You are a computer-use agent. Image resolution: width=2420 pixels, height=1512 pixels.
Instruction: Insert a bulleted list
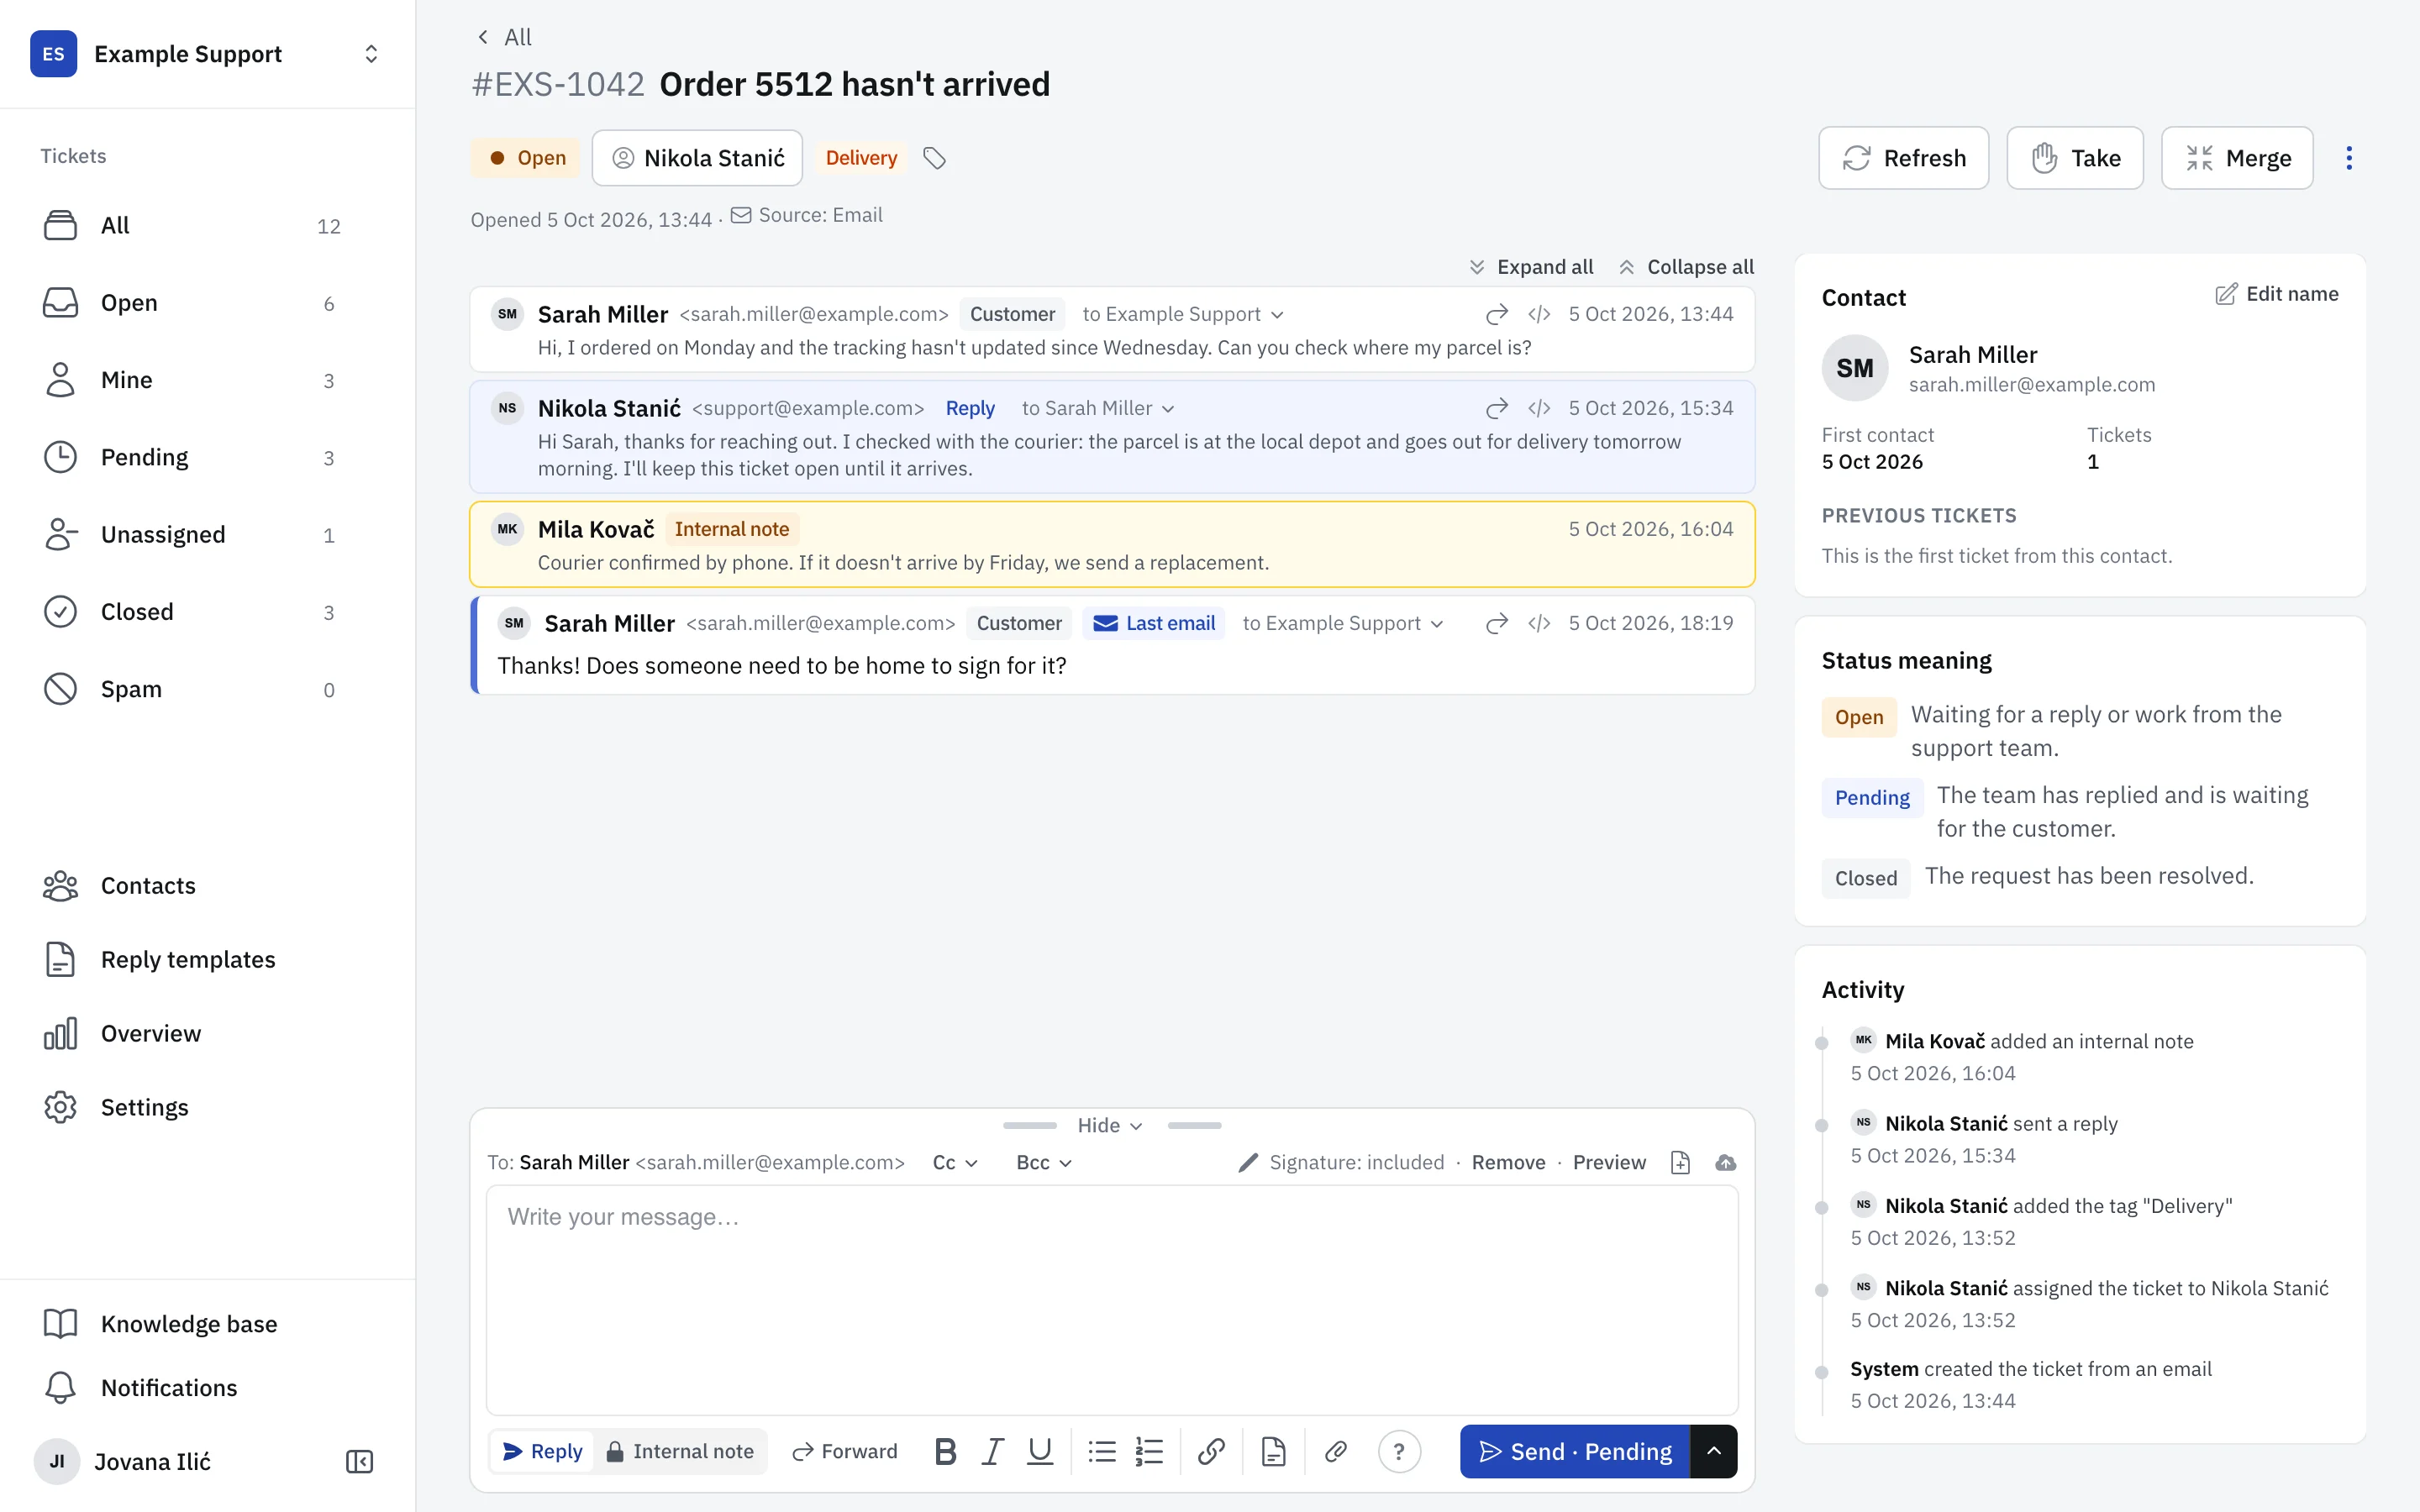coord(1102,1451)
